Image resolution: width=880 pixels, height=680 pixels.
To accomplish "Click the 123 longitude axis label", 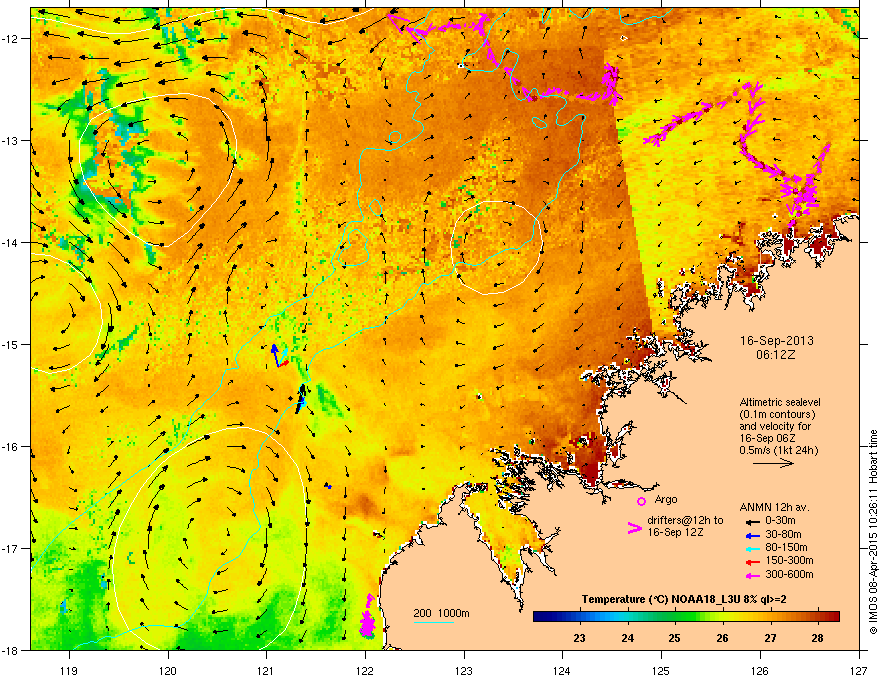I will (x=464, y=670).
